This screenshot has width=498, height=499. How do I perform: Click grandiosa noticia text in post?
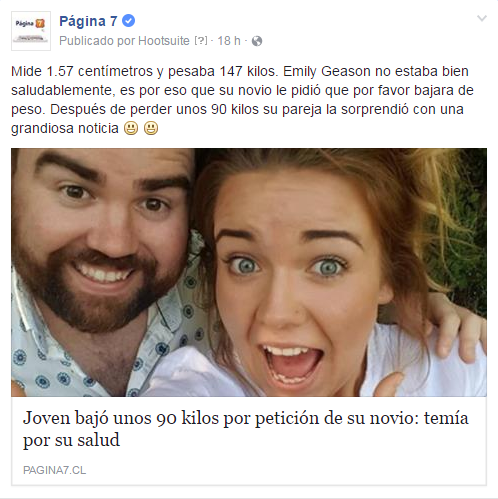click(x=65, y=128)
